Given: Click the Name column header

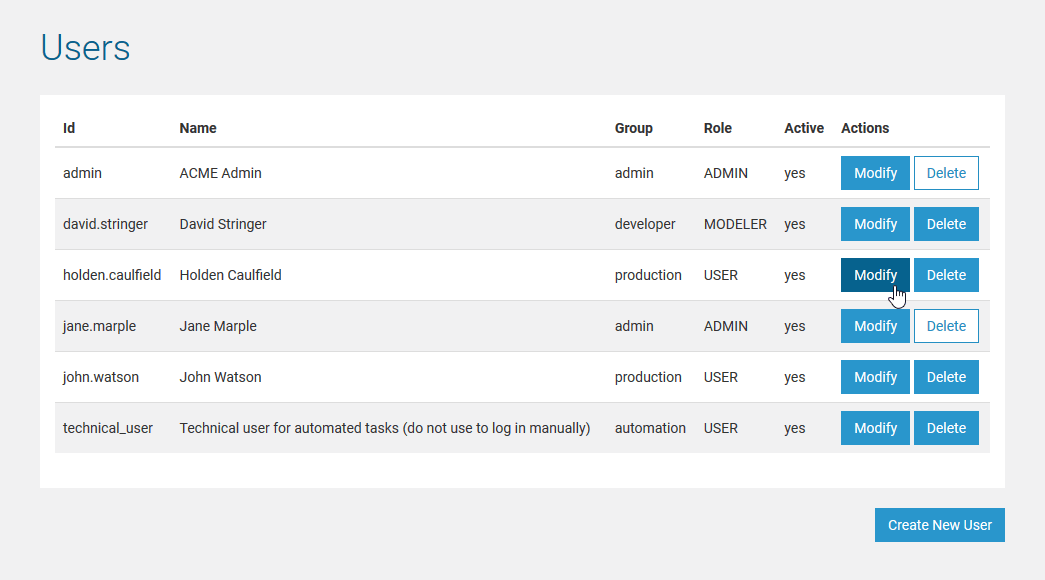Looking at the screenshot, I should [x=198, y=128].
